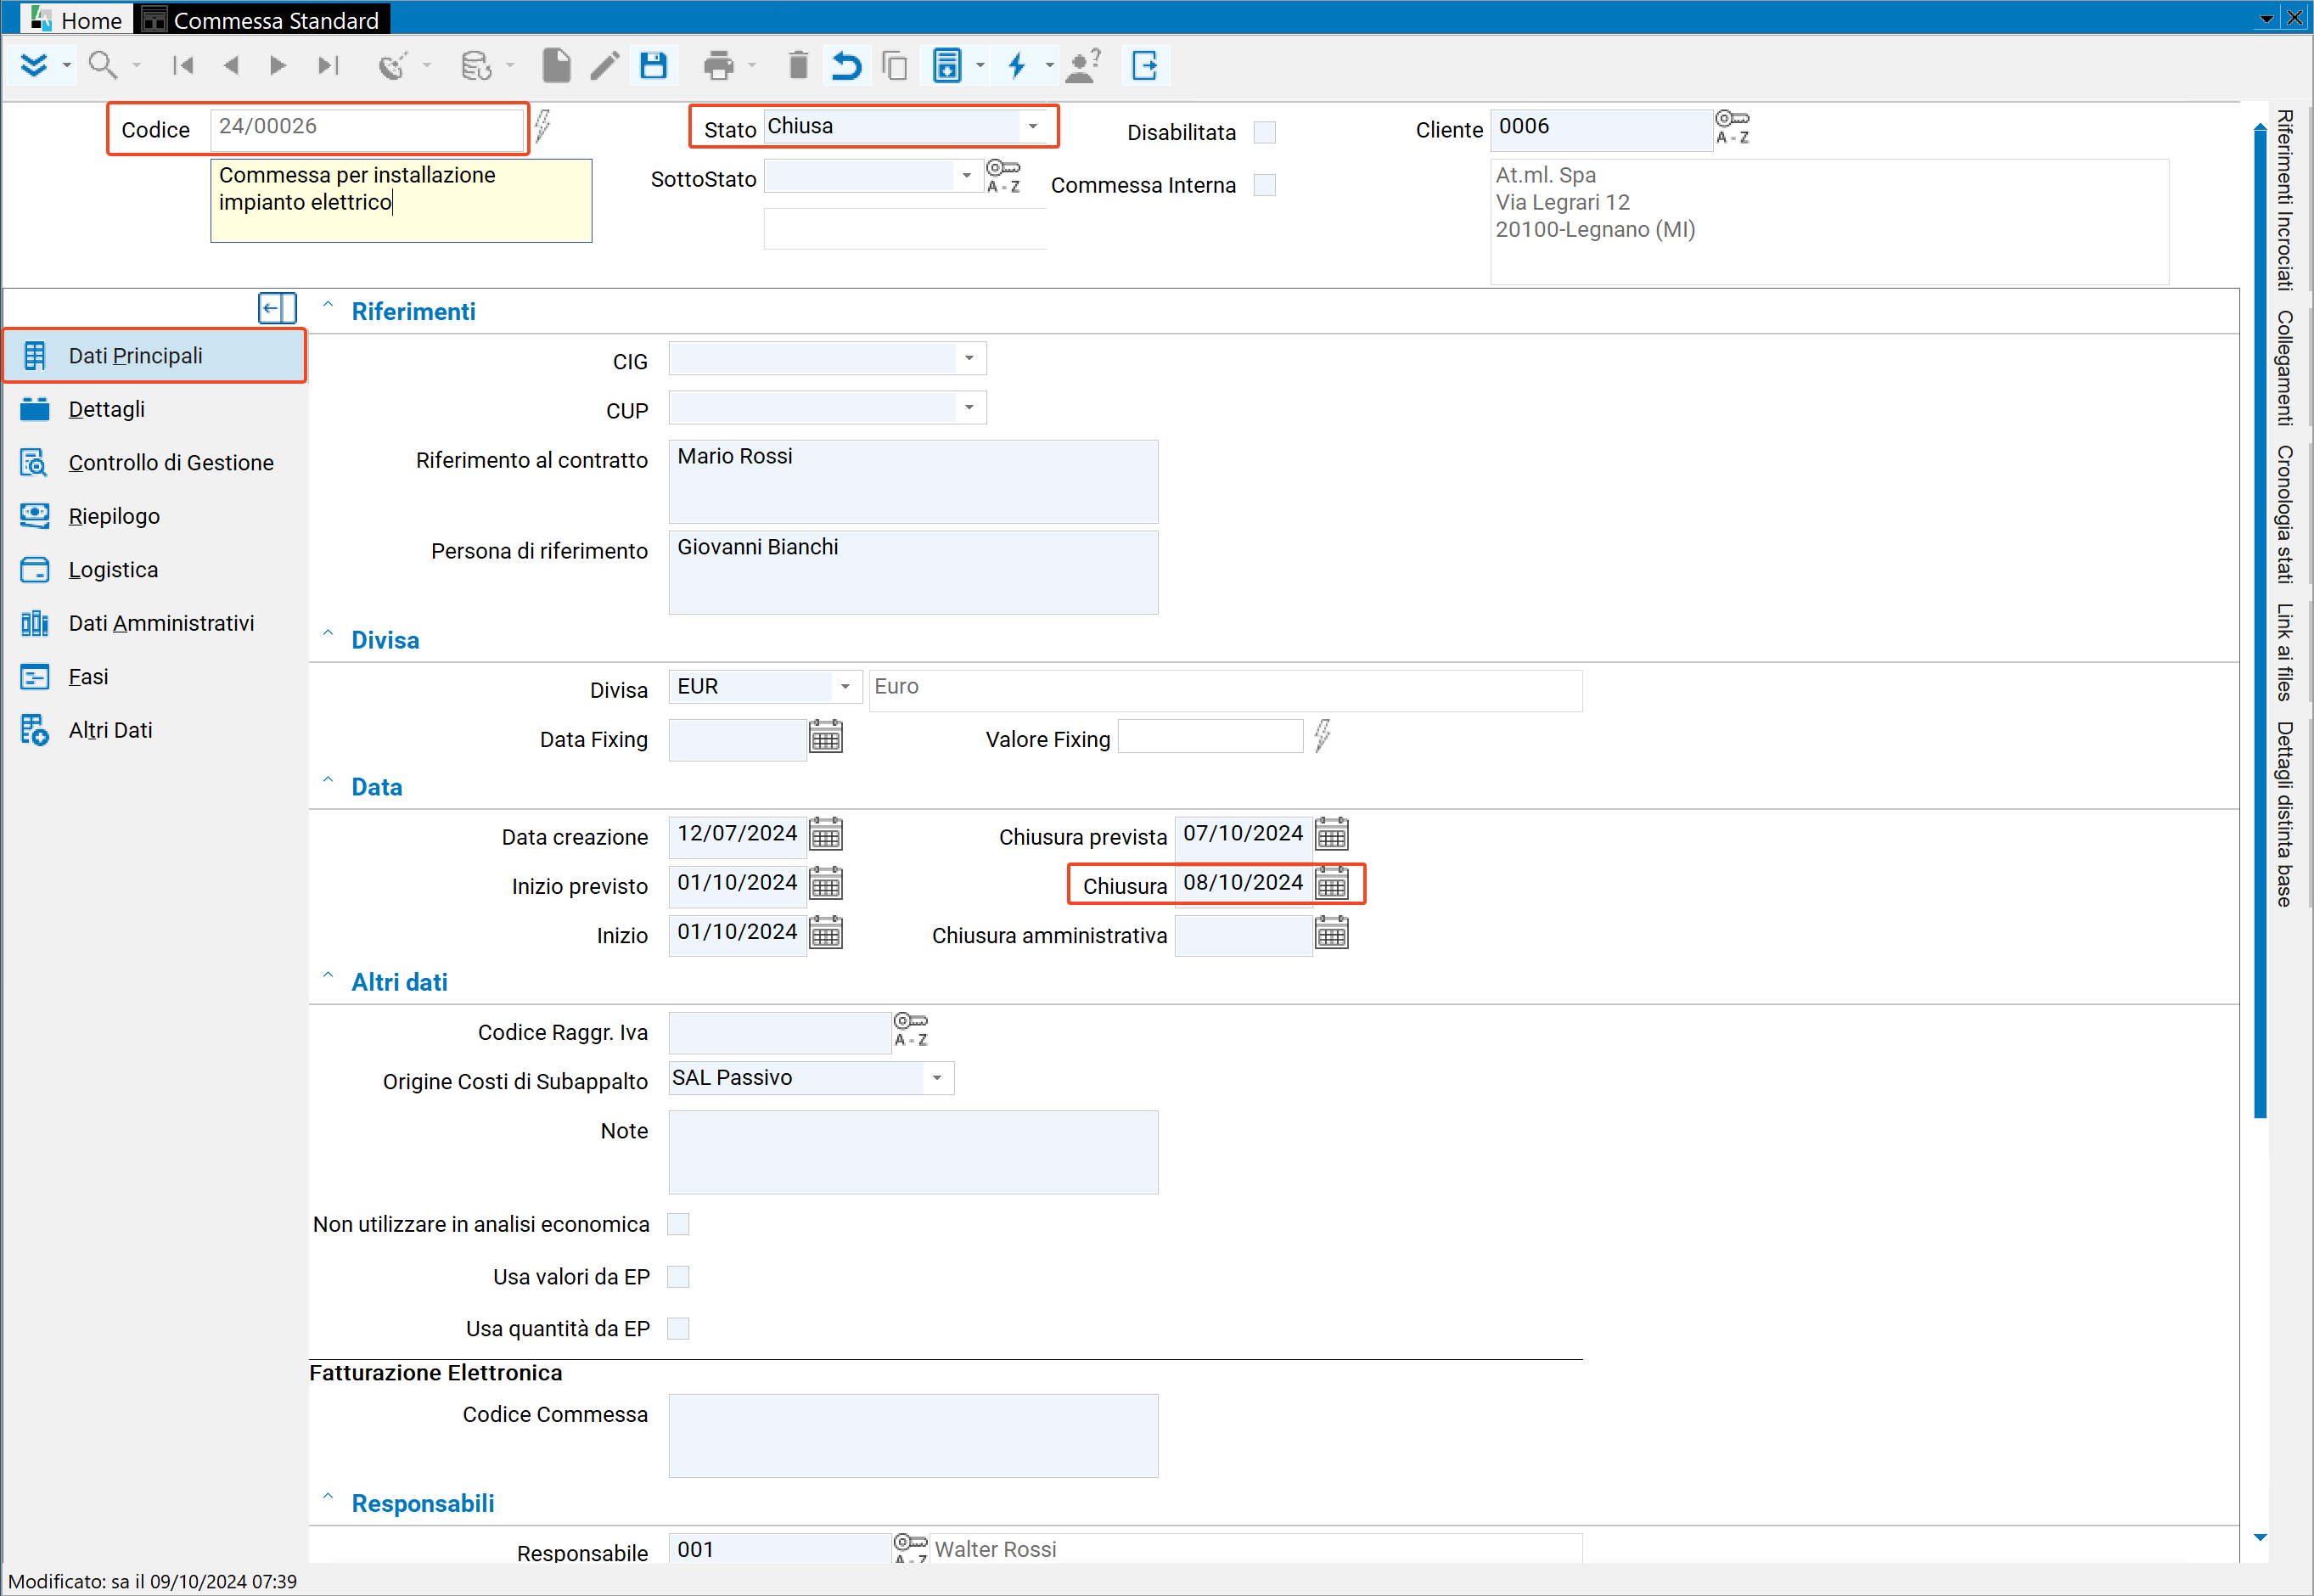Open the Dati Amministrativi section

pos(155,623)
